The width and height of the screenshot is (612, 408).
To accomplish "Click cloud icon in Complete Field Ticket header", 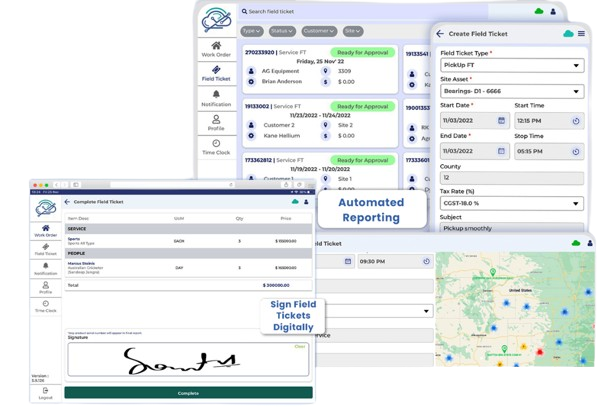I will point(295,202).
